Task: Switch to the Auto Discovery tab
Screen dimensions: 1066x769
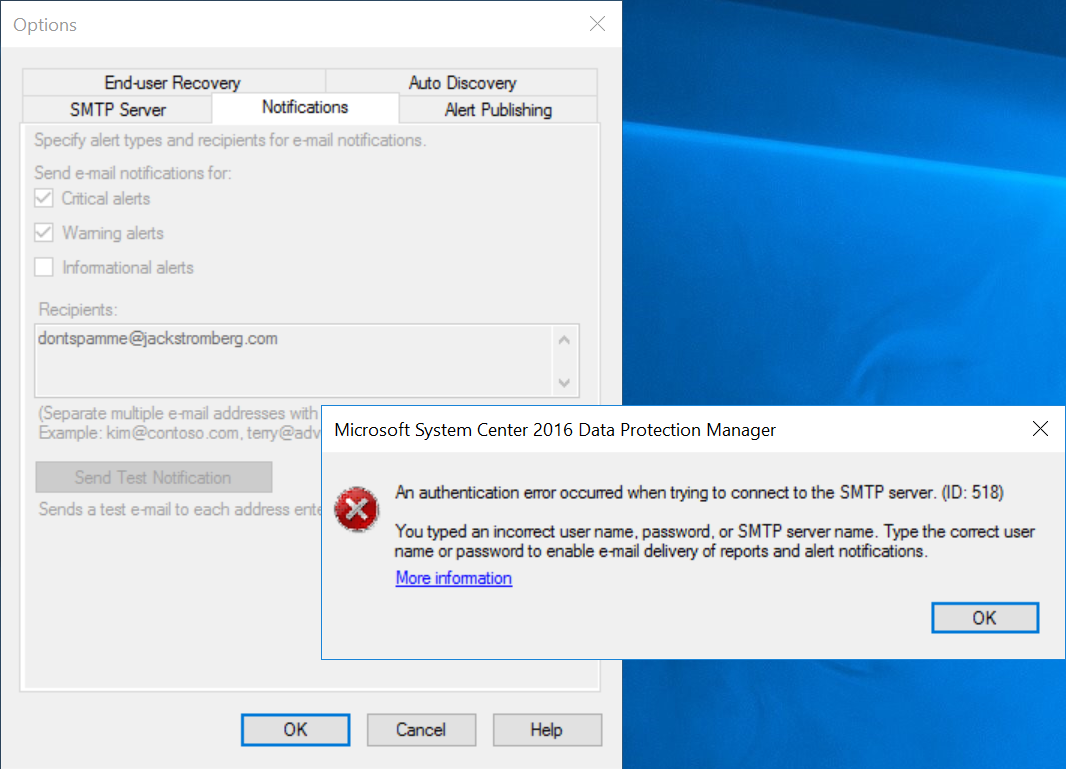Action: (462, 82)
